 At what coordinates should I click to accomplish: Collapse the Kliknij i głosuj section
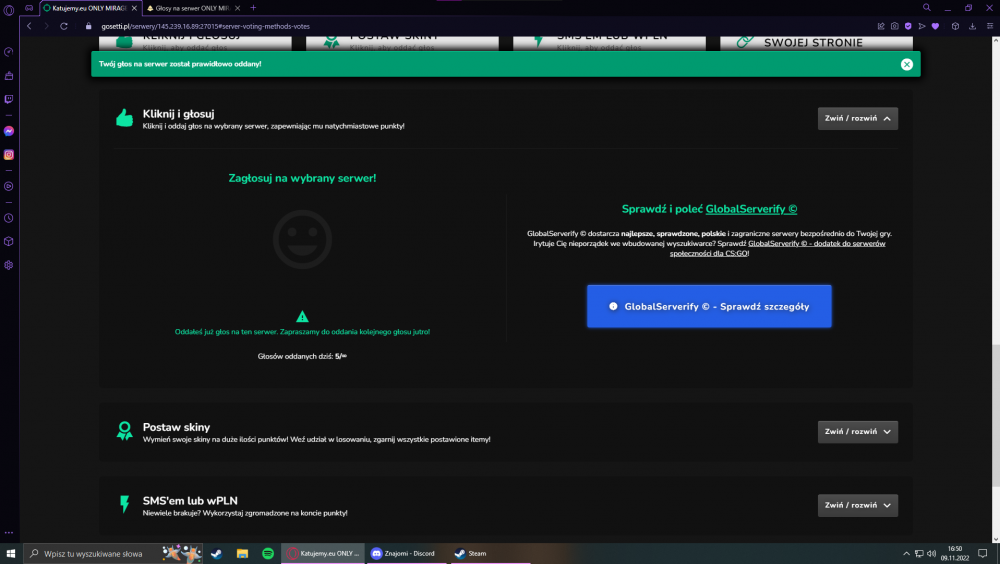858,119
